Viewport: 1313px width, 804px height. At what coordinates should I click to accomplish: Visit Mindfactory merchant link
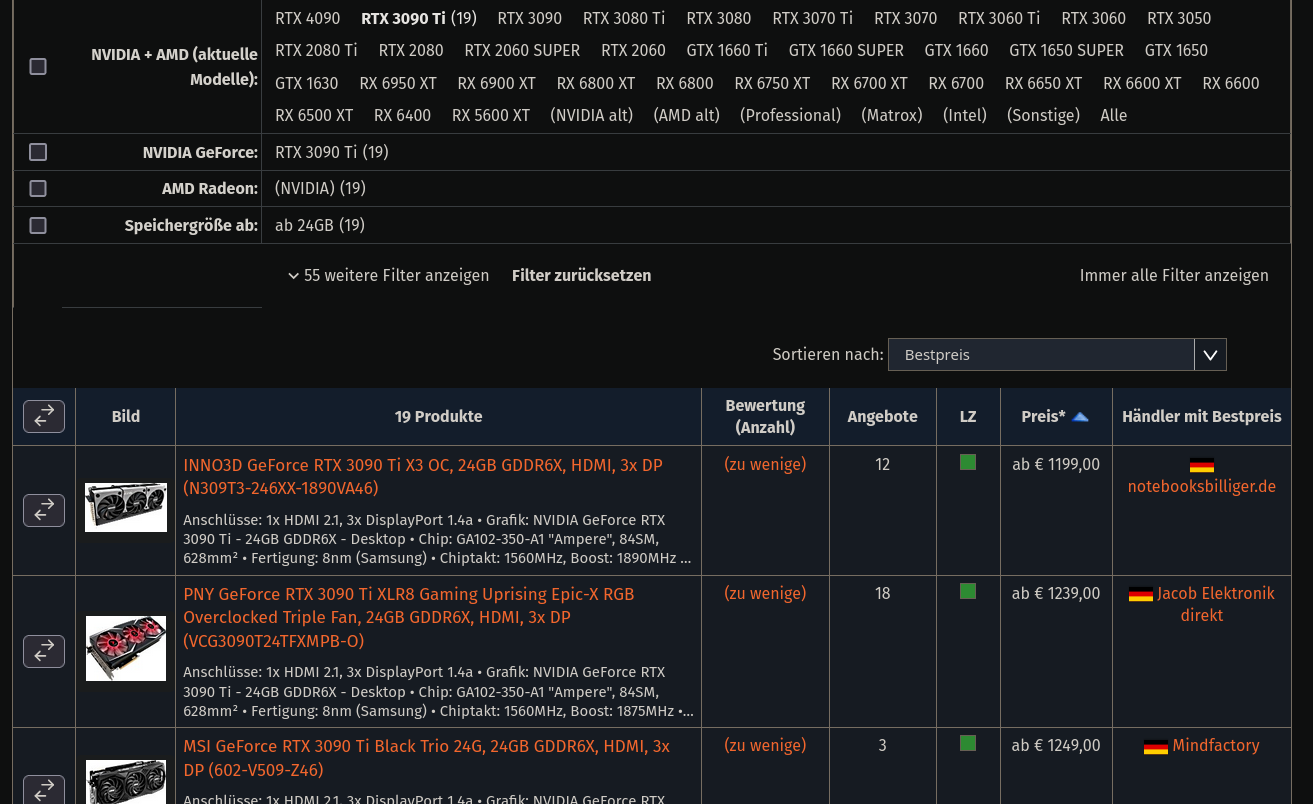[1216, 746]
